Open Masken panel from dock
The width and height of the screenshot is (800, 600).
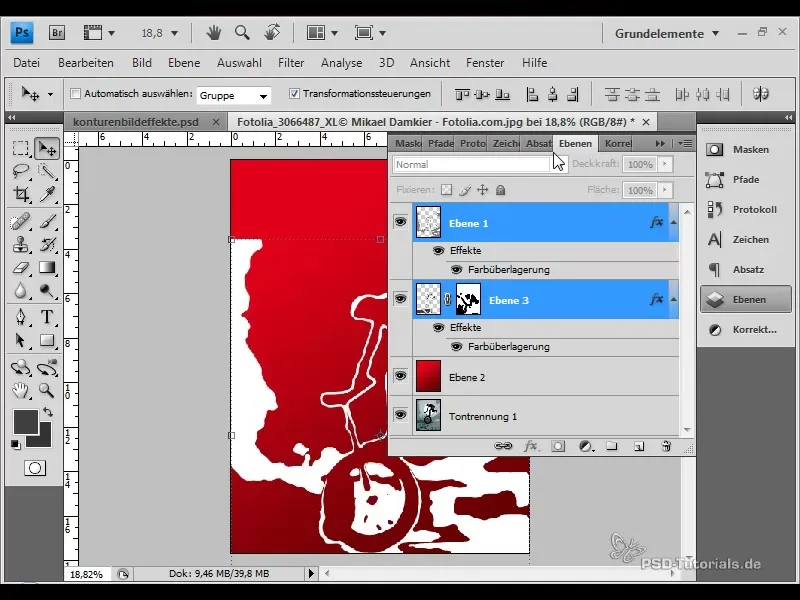pos(745,149)
